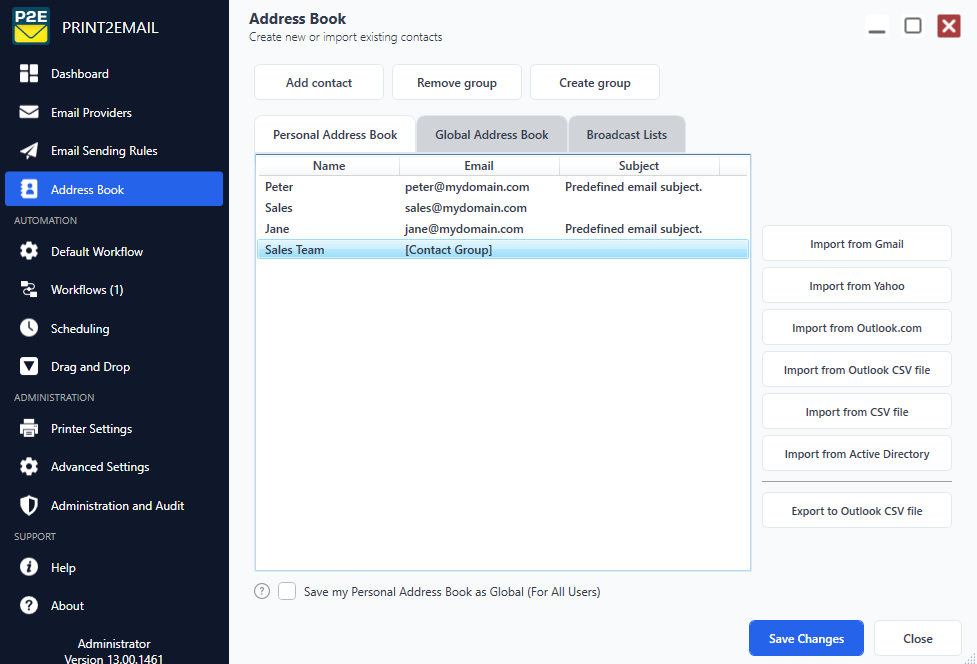Switch to Personal Address Book tab
Image resolution: width=977 pixels, height=664 pixels.
(x=335, y=135)
